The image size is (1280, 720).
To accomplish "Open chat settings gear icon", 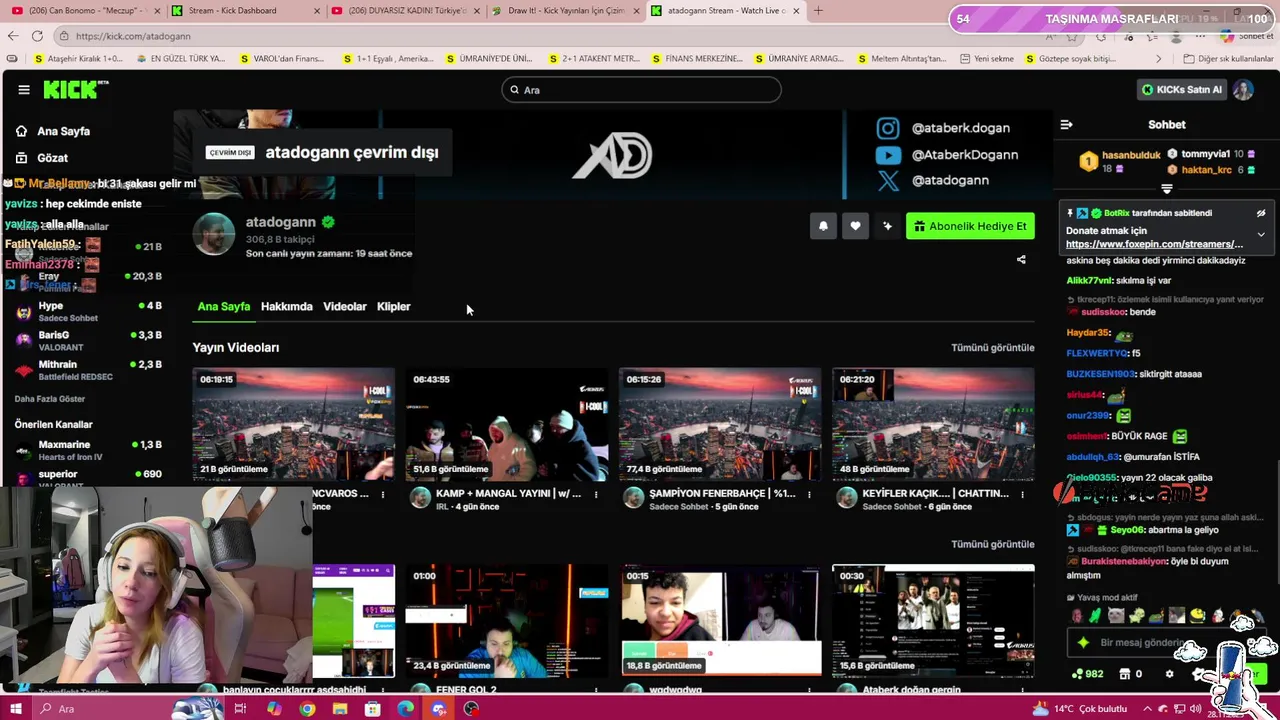I will (1169, 674).
